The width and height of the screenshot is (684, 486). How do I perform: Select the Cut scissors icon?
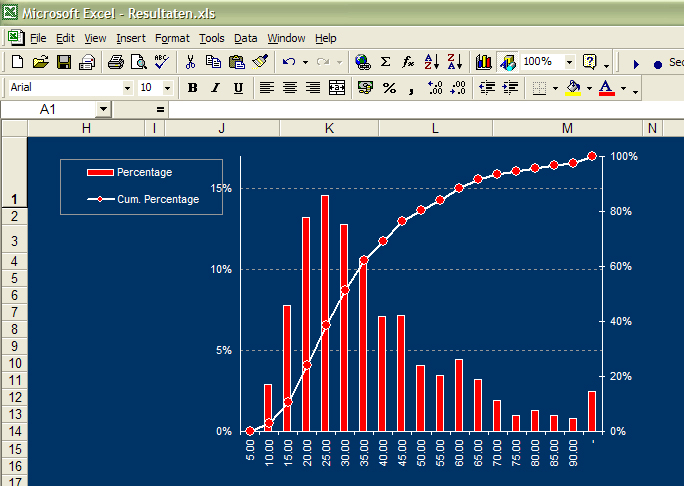(x=190, y=62)
